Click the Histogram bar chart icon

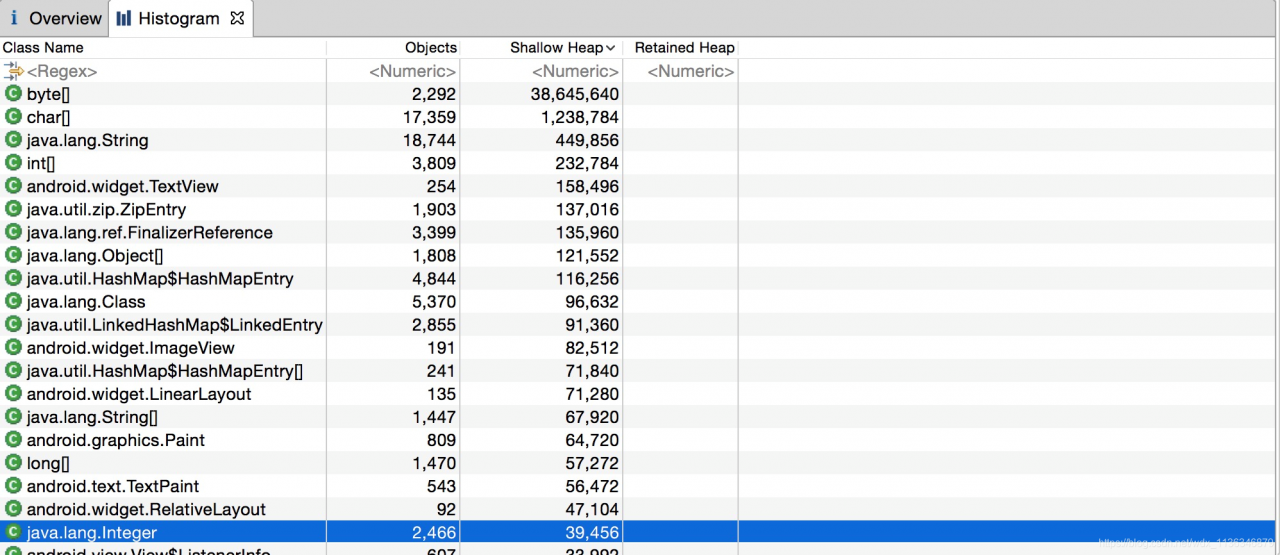pyautogui.click(x=124, y=18)
